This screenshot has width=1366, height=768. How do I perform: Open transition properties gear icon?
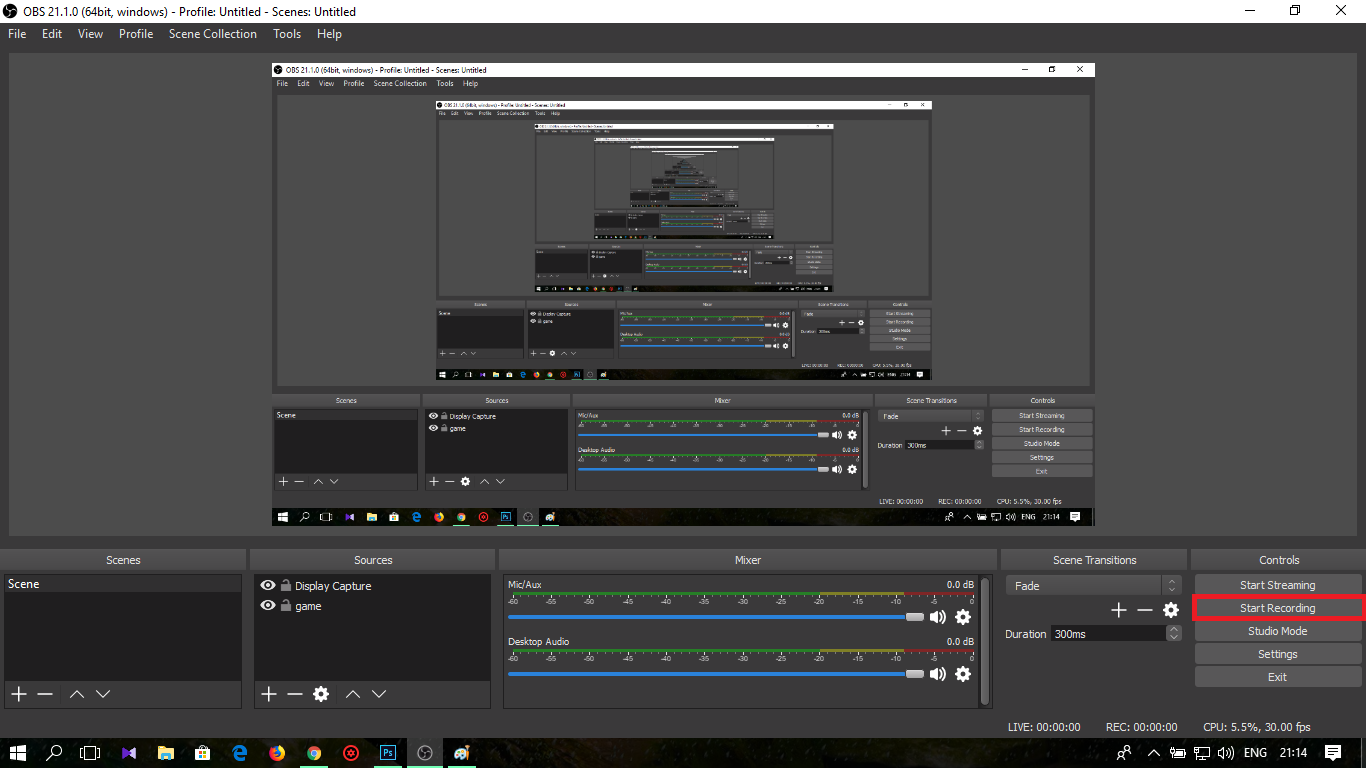pyautogui.click(x=1171, y=610)
